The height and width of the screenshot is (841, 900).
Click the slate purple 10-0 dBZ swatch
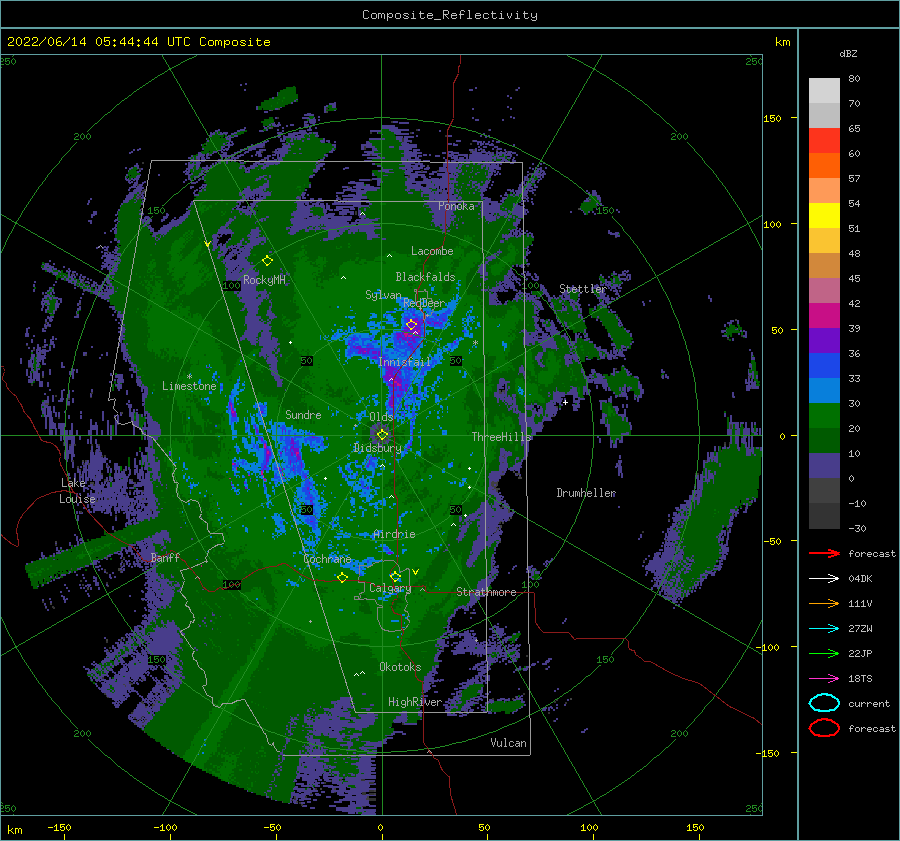824,466
